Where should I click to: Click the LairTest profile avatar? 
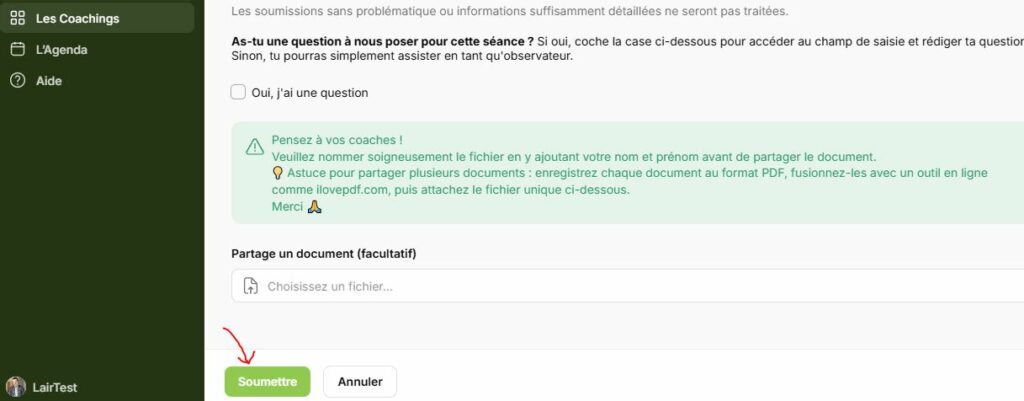click(16, 387)
